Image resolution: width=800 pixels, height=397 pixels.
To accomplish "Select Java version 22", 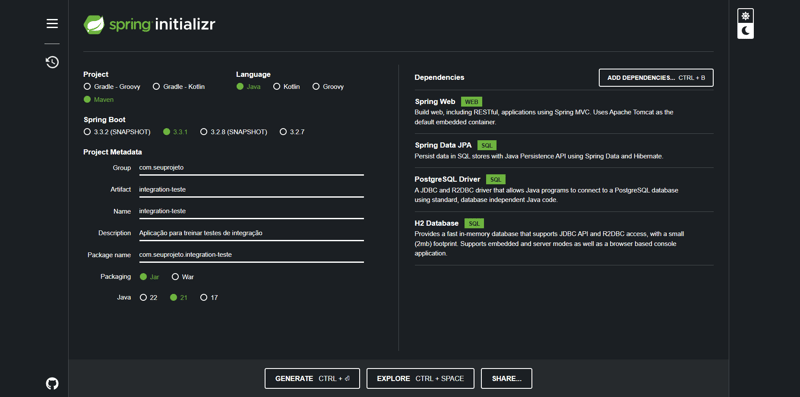I will (x=148, y=297).
